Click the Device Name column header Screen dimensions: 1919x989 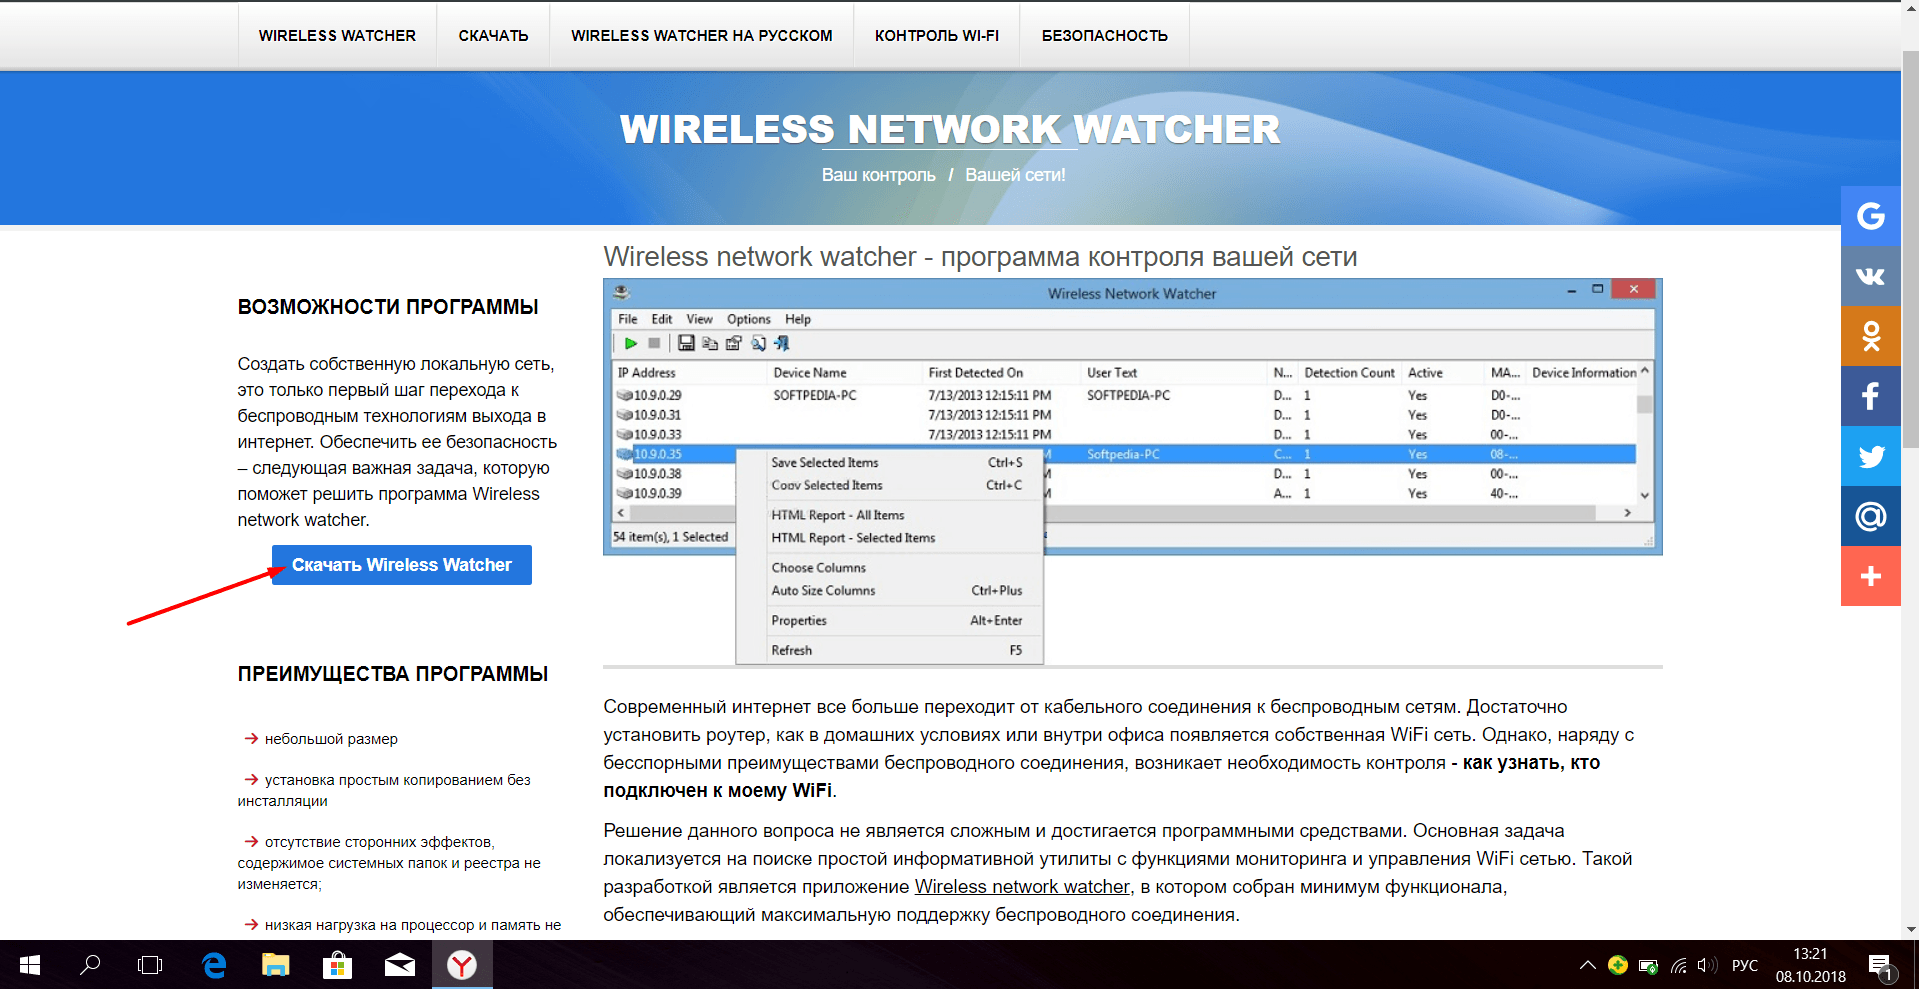coord(846,373)
